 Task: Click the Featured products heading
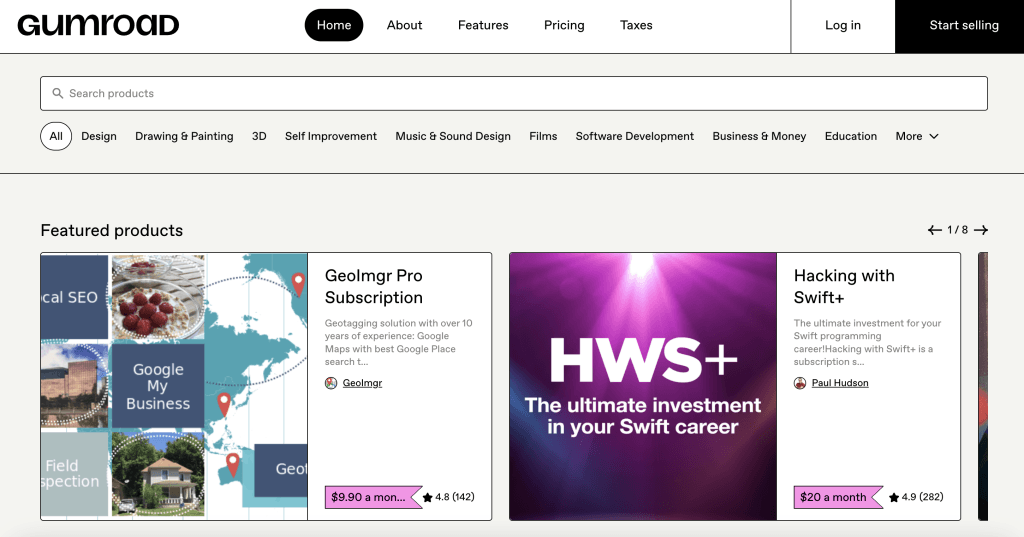tap(112, 231)
